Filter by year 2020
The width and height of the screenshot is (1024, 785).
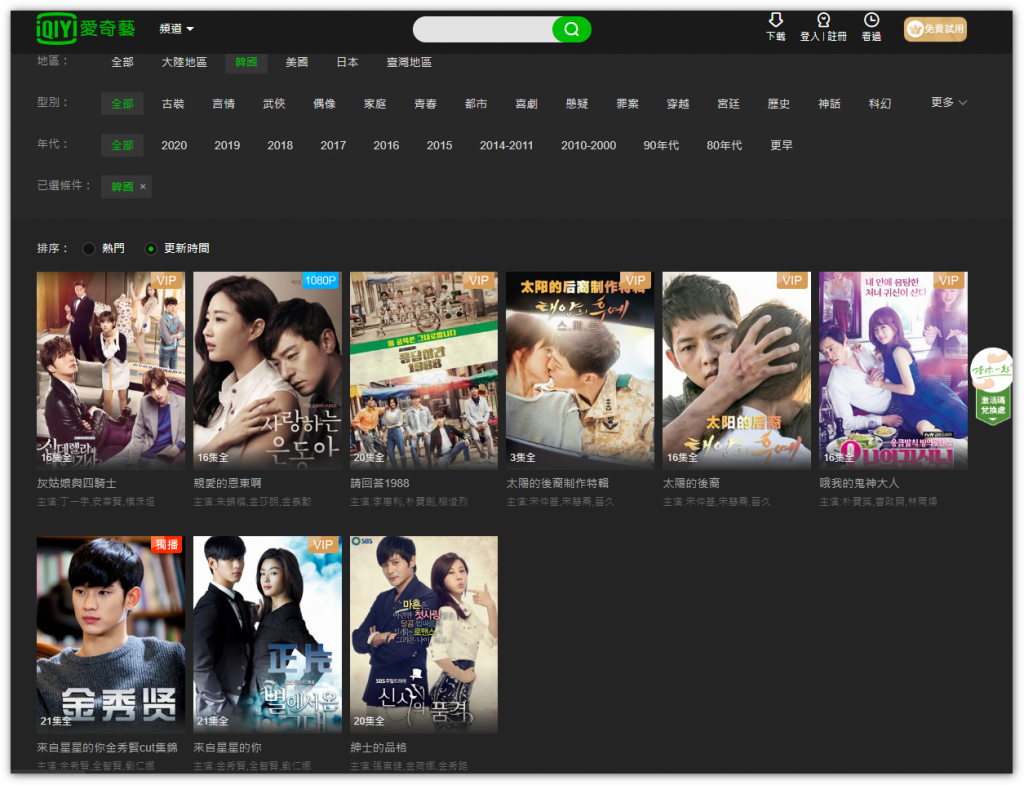coord(174,146)
